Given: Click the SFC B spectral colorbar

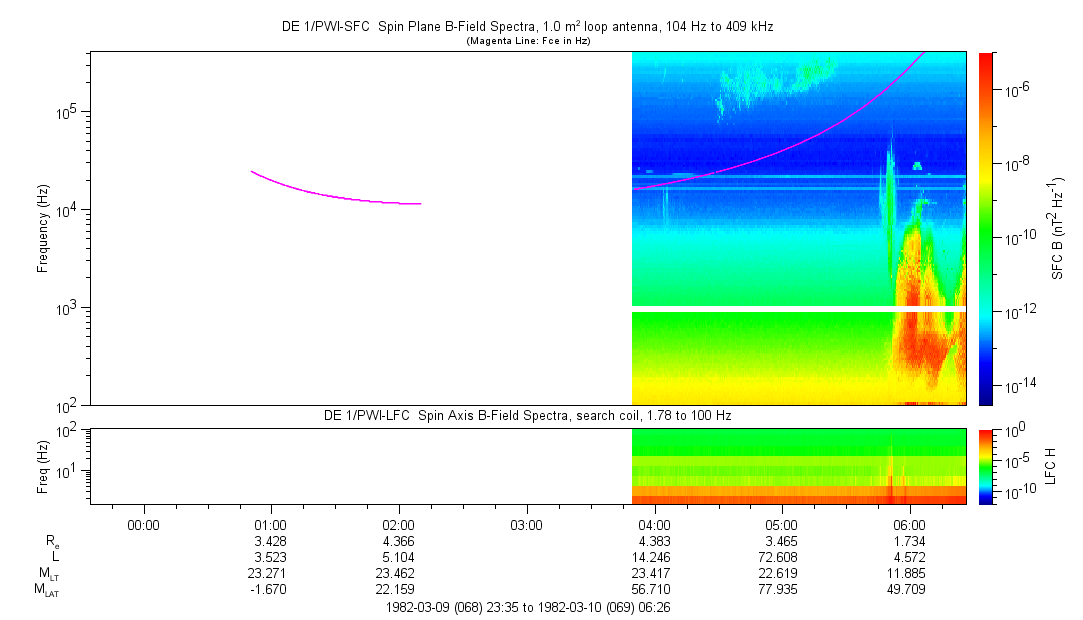Looking at the screenshot, I should [985, 228].
